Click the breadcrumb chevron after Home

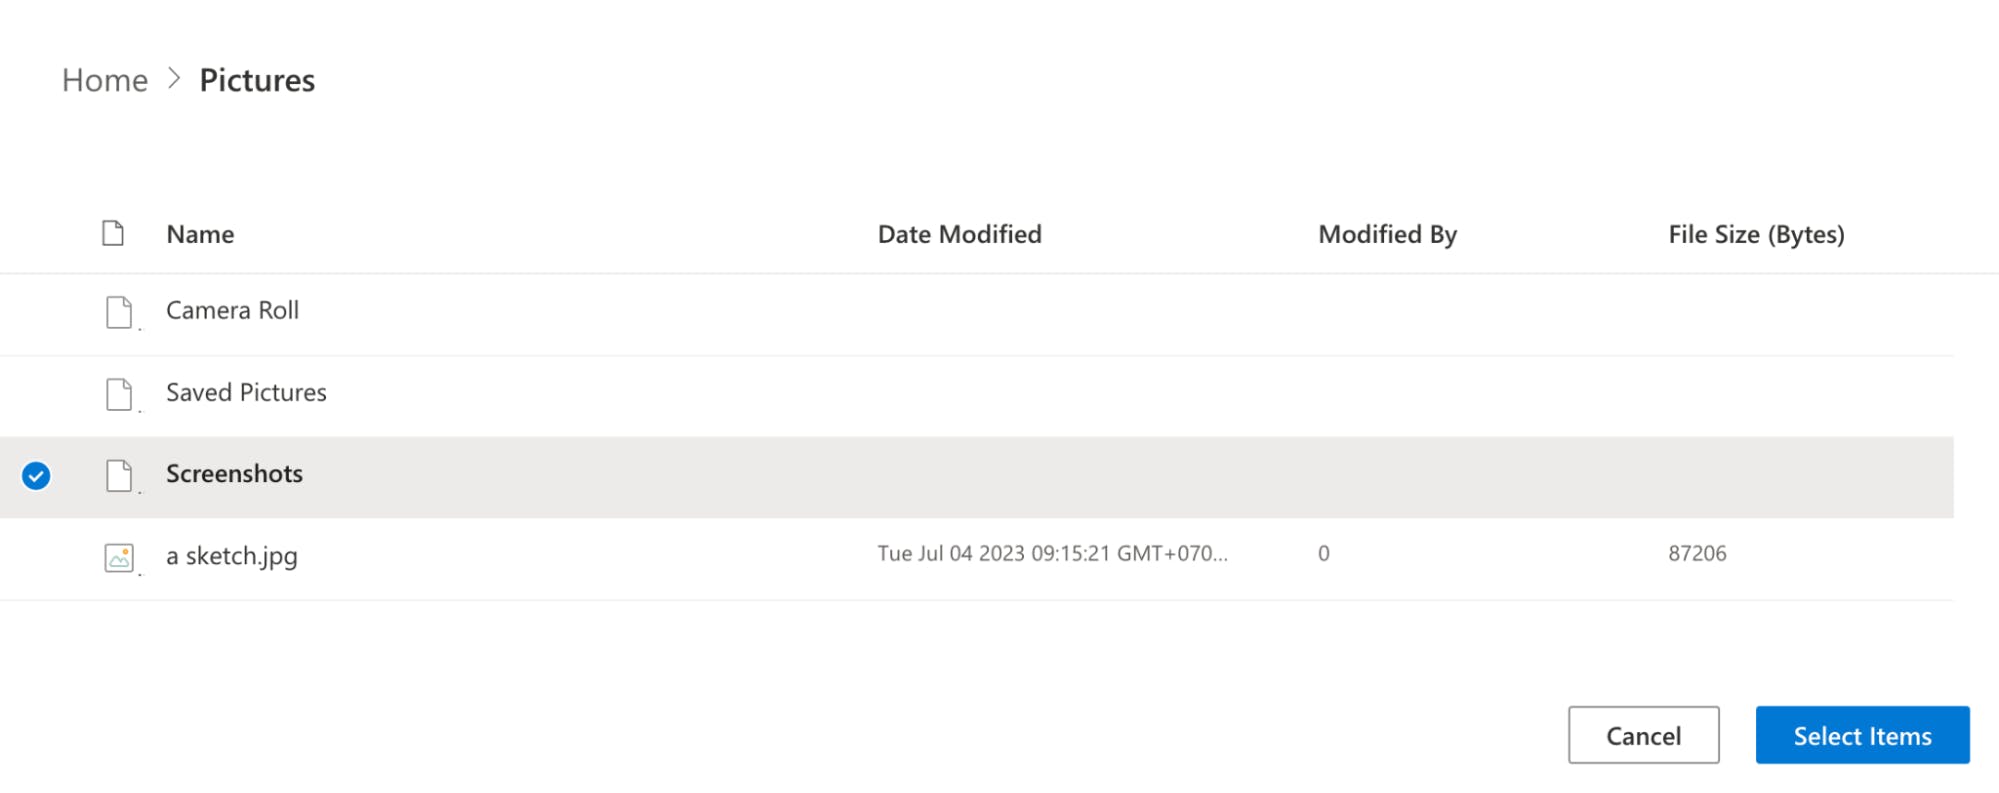pos(174,79)
